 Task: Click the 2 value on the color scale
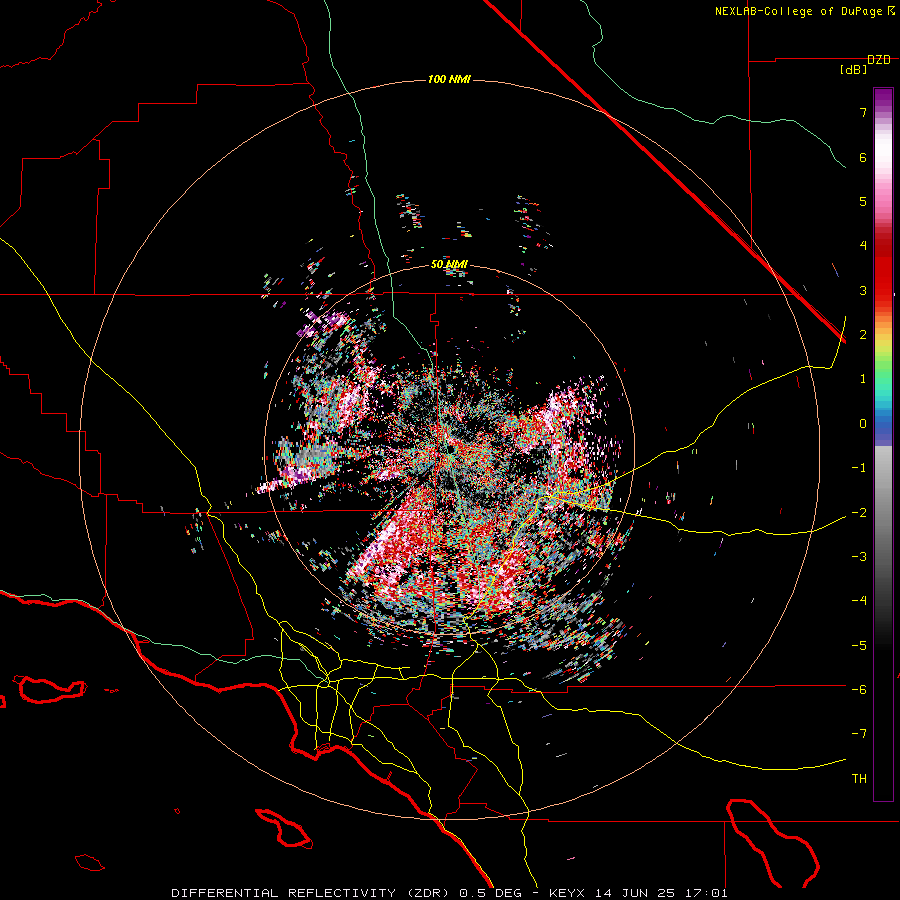click(x=863, y=335)
